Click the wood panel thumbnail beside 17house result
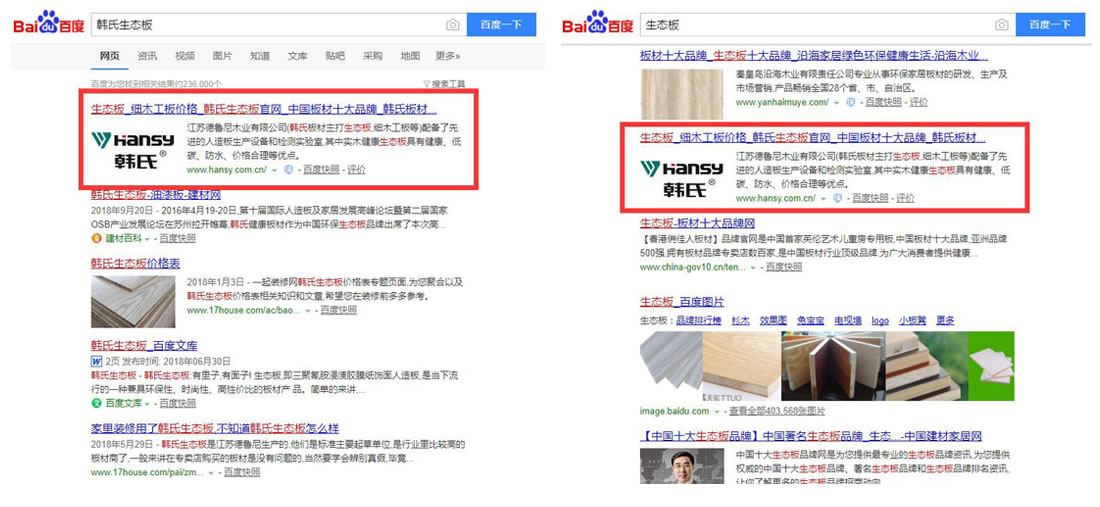Screen dimensions: 1100x507 (133, 301)
